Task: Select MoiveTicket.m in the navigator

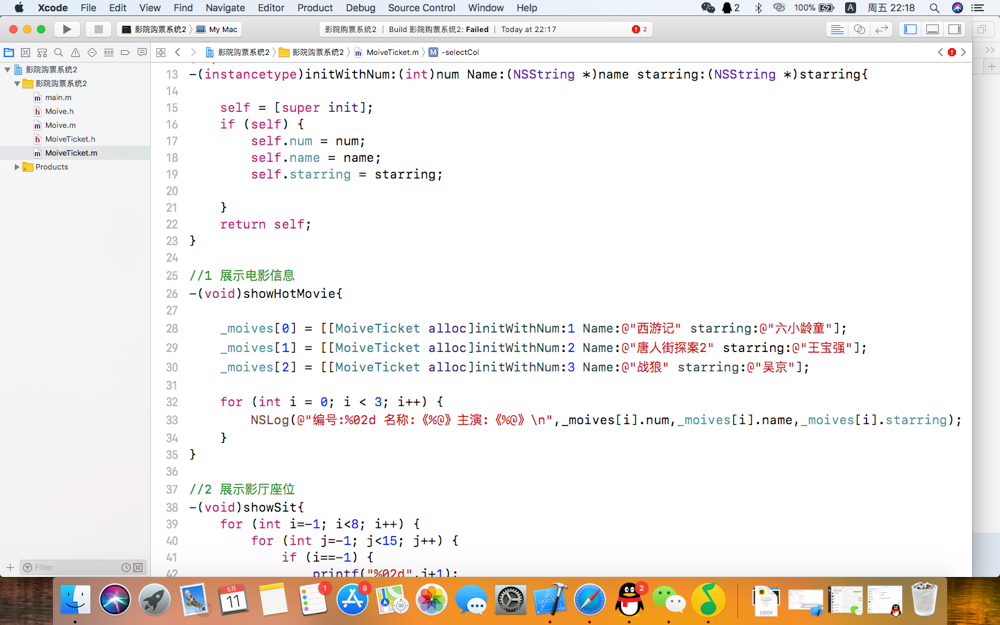Action: 71,153
